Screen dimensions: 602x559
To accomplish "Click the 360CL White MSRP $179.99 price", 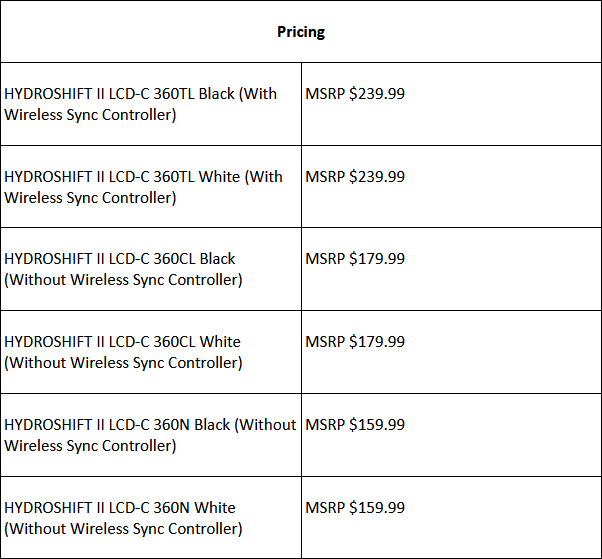I will point(355,342).
